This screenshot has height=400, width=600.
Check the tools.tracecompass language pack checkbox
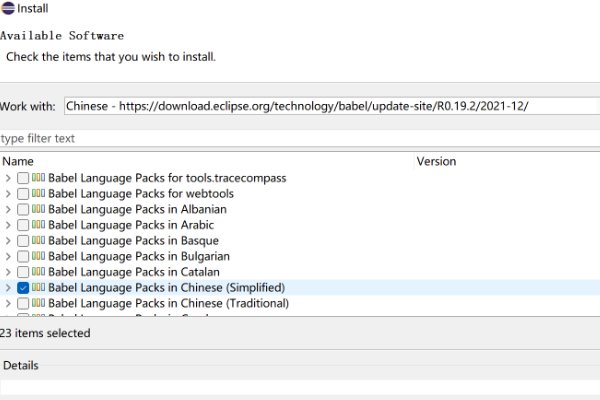click(x=23, y=178)
